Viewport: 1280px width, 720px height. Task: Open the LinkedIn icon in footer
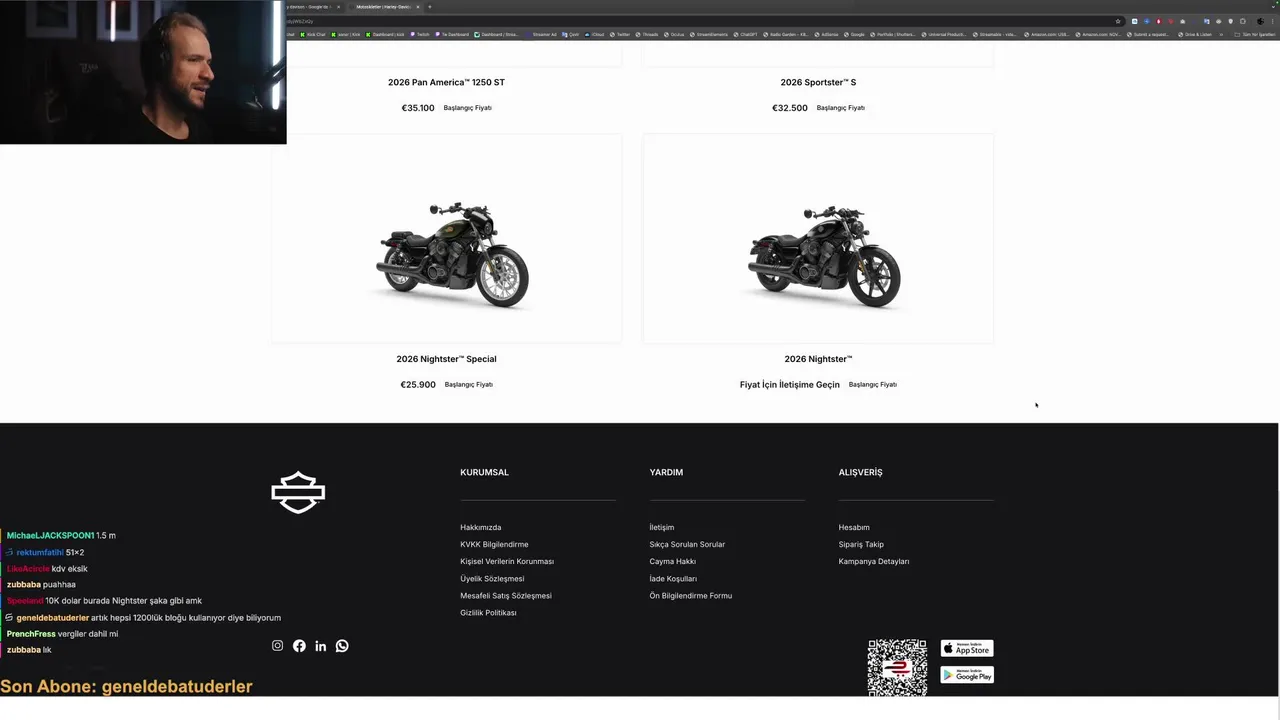click(320, 646)
